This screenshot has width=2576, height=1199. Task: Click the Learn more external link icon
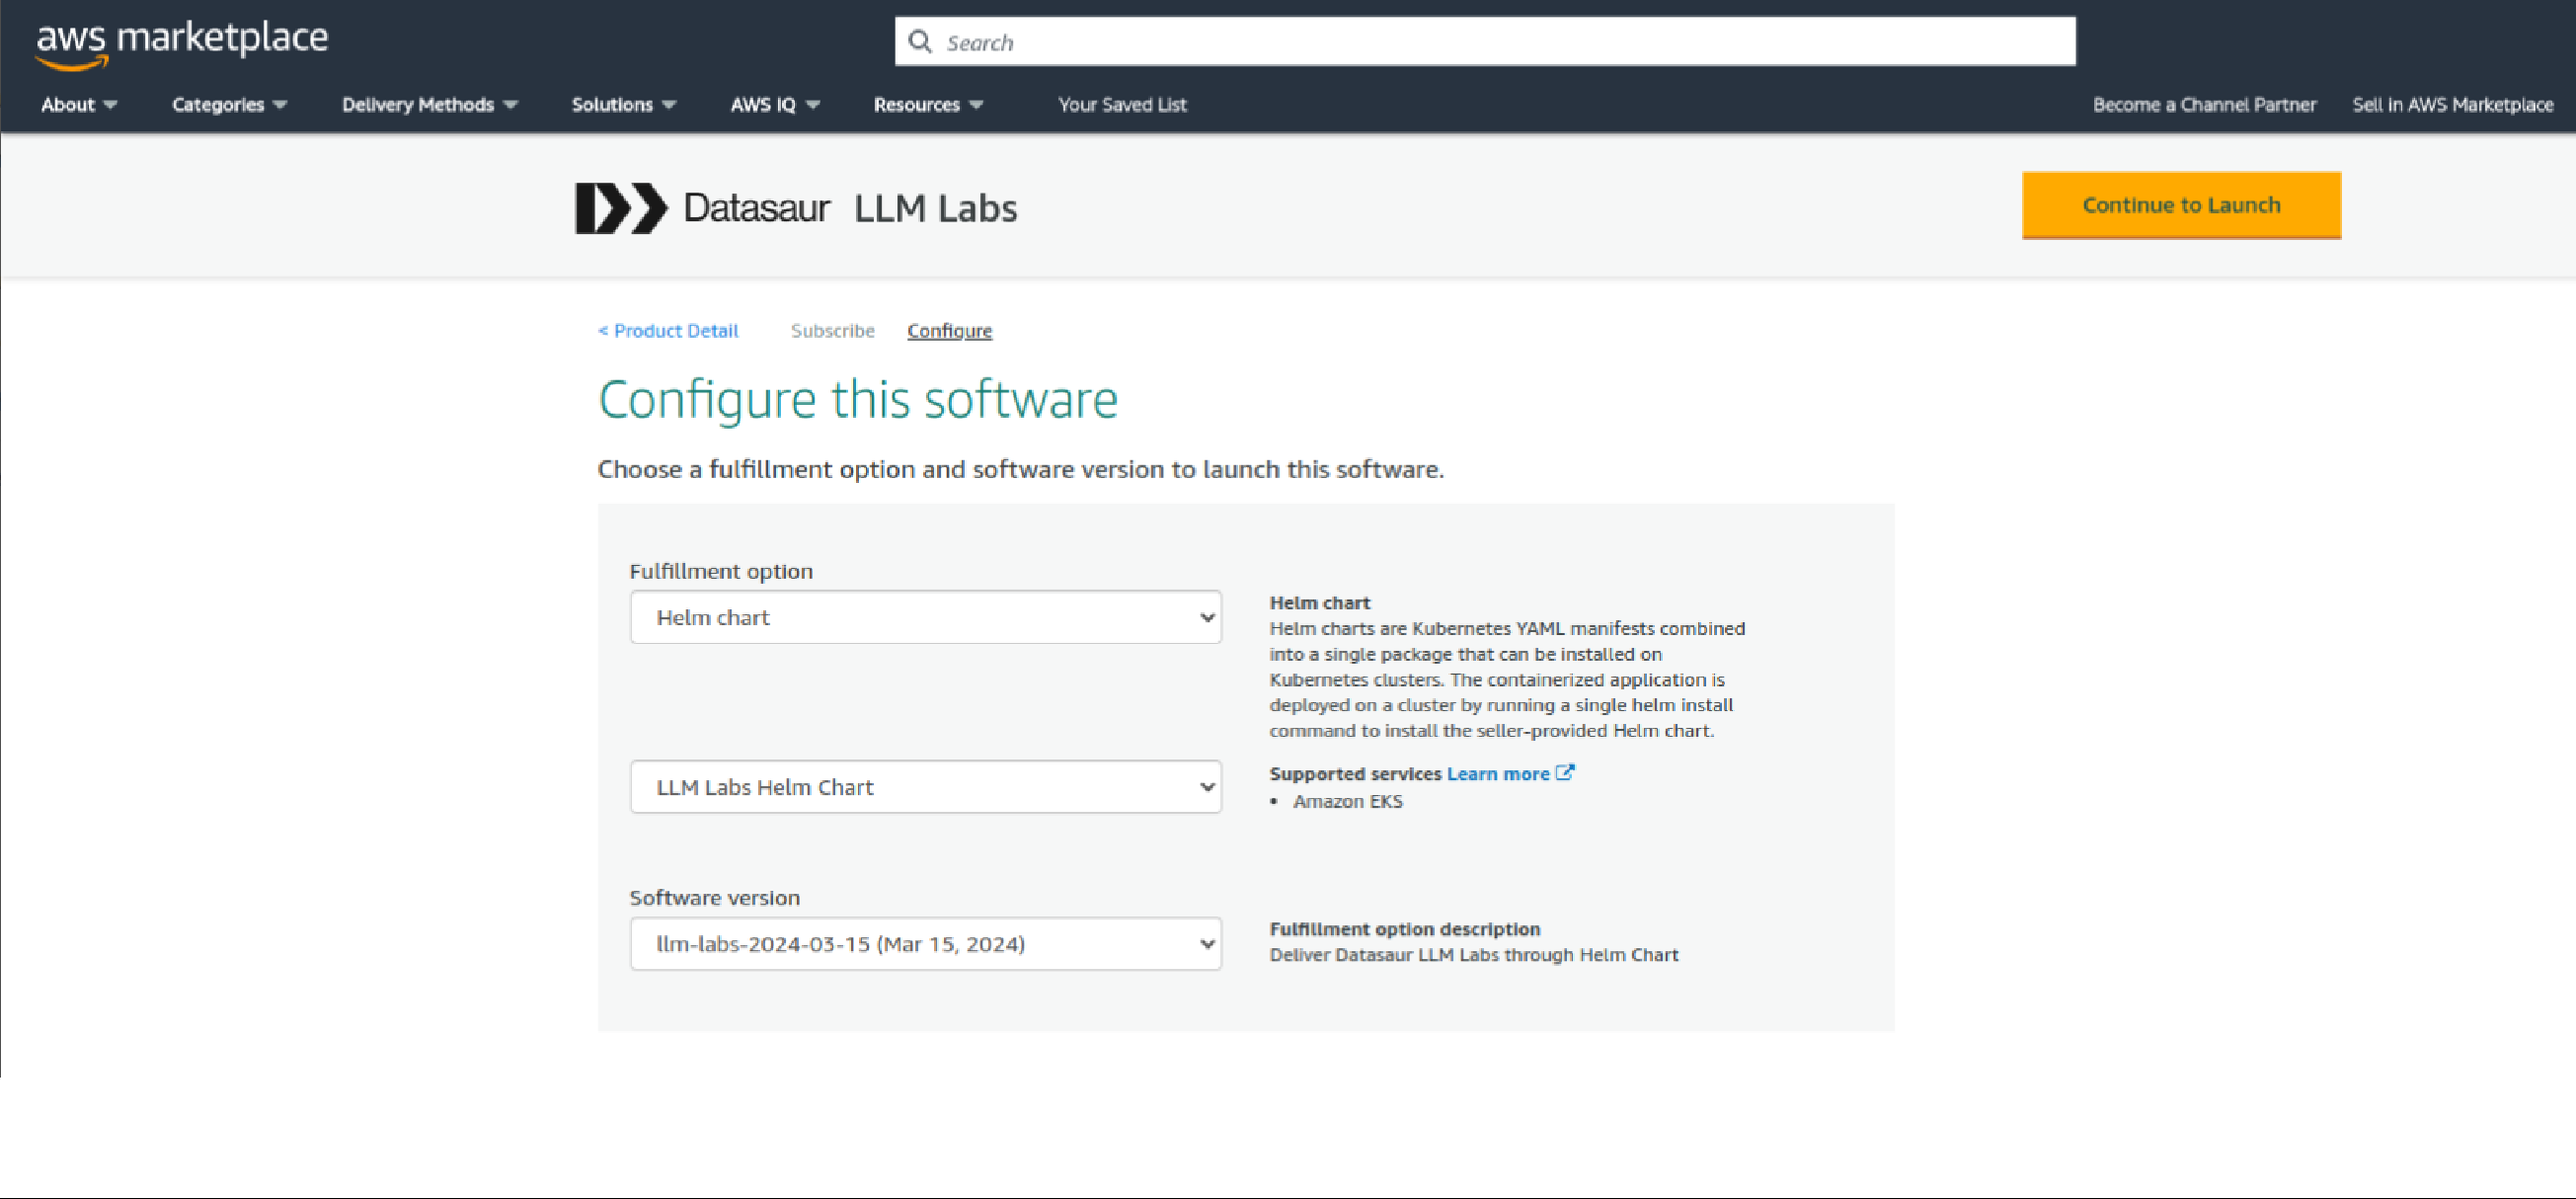1564,772
